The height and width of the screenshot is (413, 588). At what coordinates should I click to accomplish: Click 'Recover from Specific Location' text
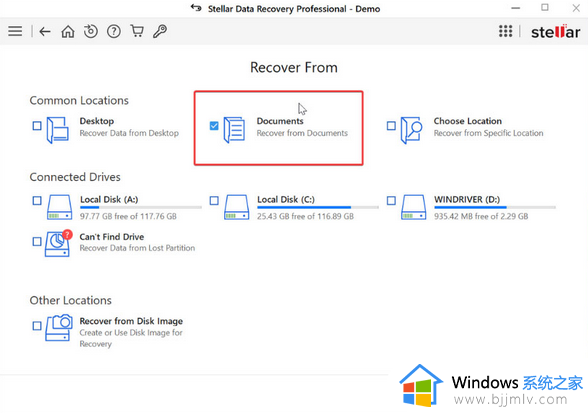[x=488, y=133]
